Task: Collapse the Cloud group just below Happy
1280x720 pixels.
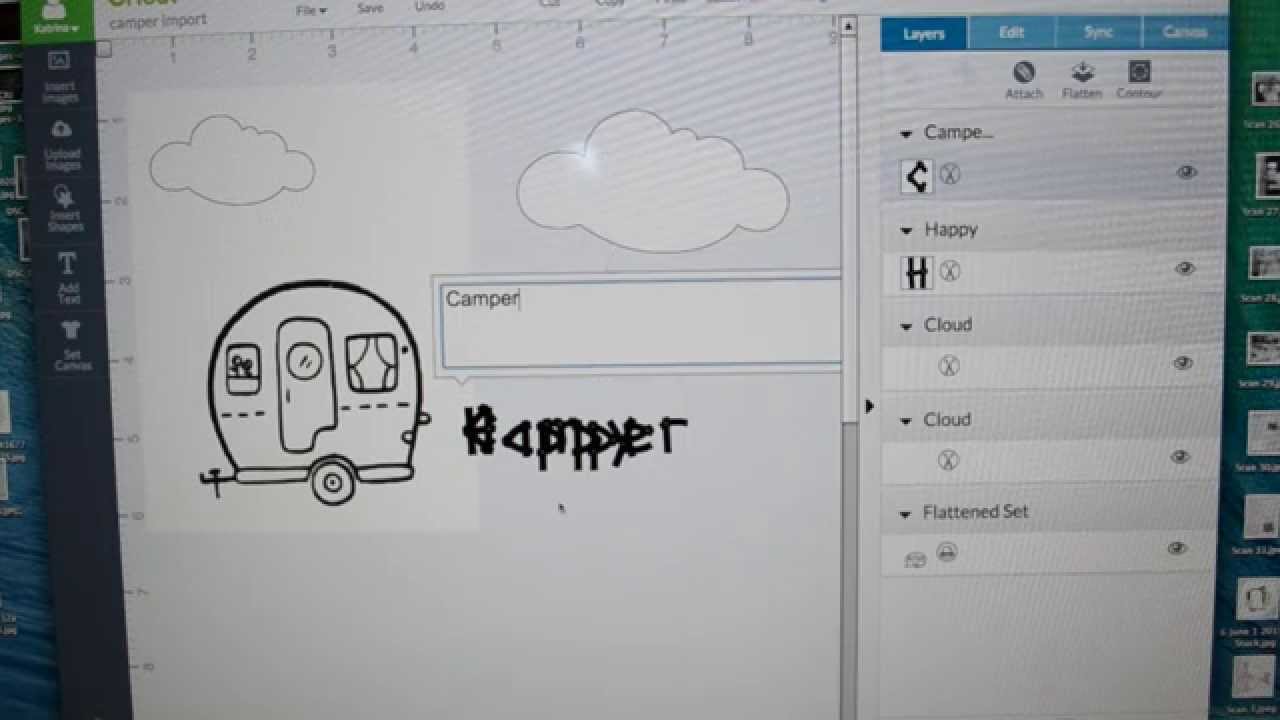Action: [906, 327]
